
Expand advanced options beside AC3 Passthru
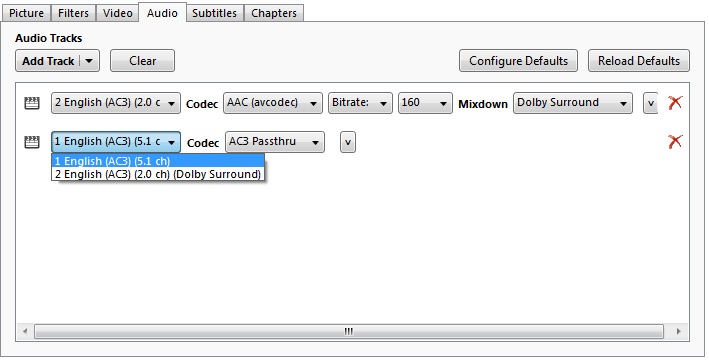pyautogui.click(x=348, y=142)
